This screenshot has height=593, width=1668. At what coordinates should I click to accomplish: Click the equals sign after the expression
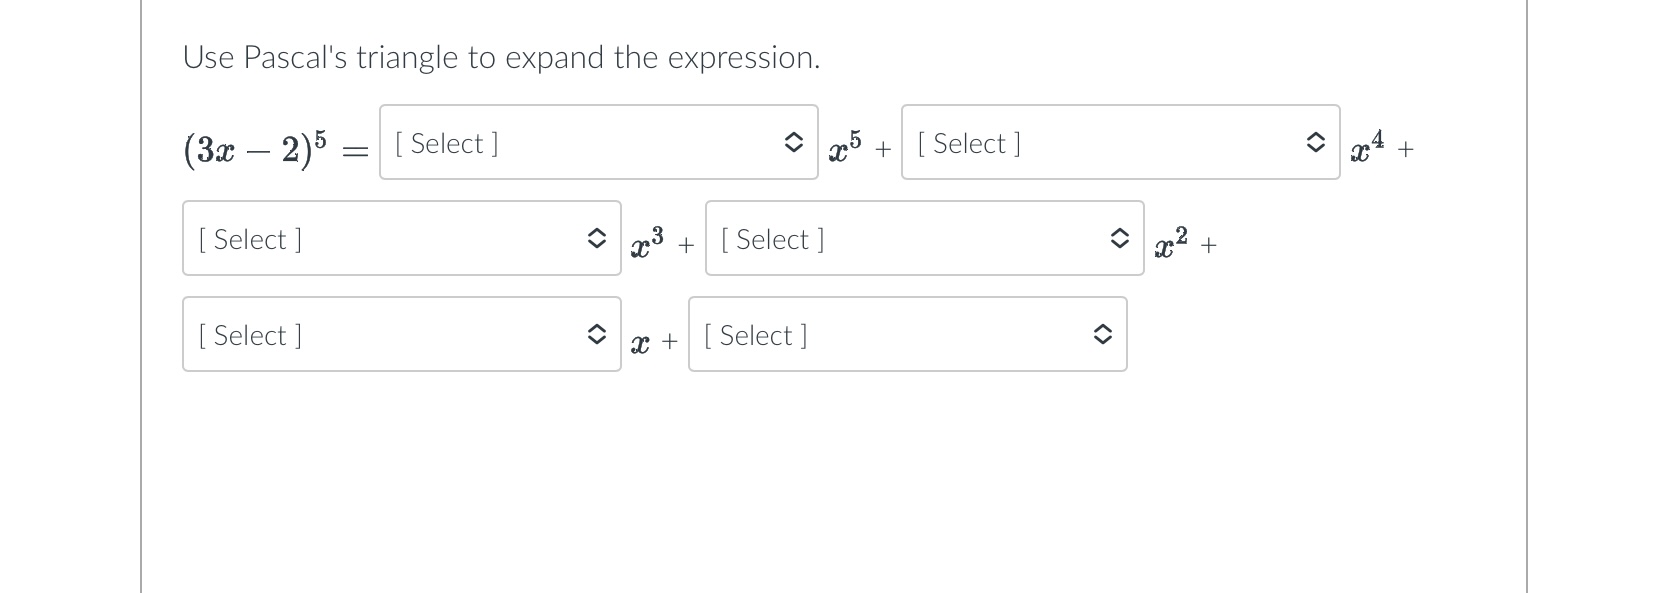355,152
